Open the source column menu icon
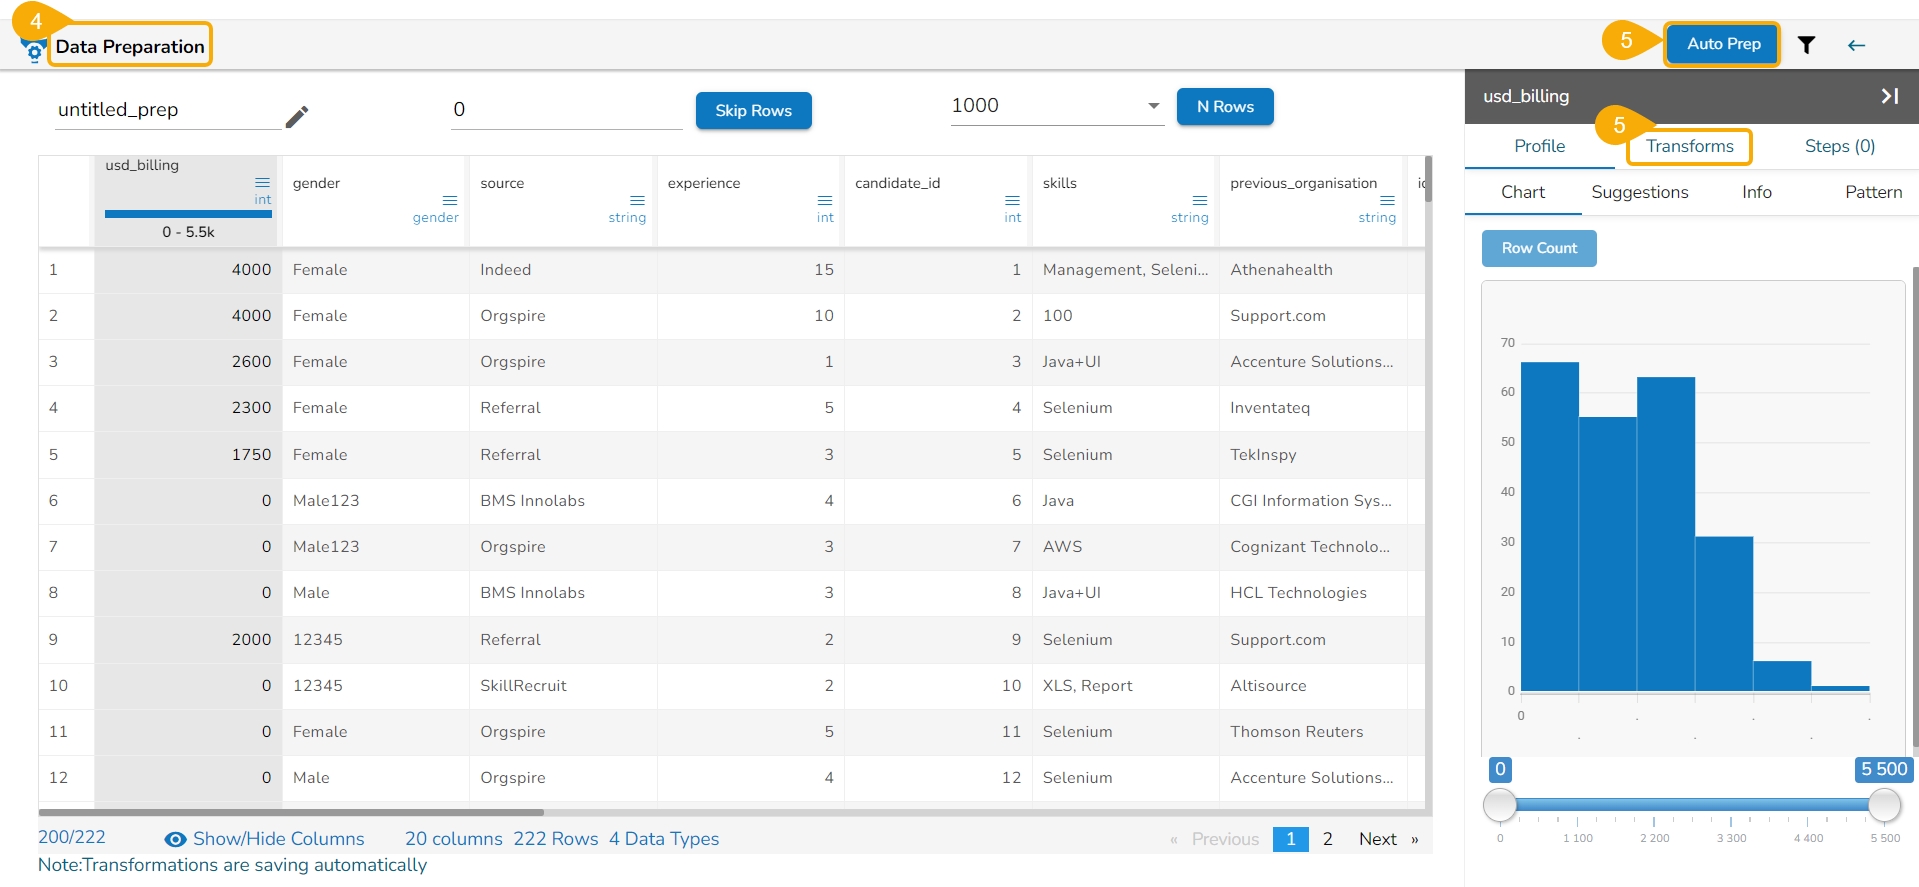The width and height of the screenshot is (1919, 887). coord(637,200)
